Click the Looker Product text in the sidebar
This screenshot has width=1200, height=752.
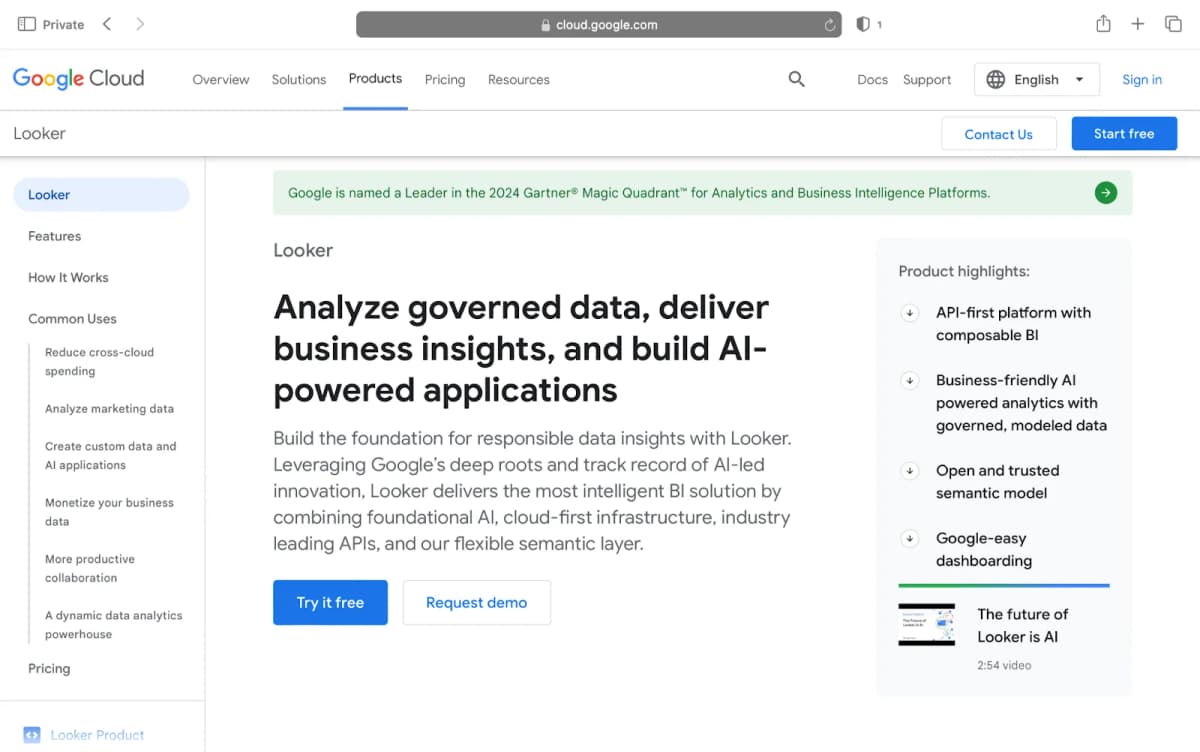click(97, 735)
